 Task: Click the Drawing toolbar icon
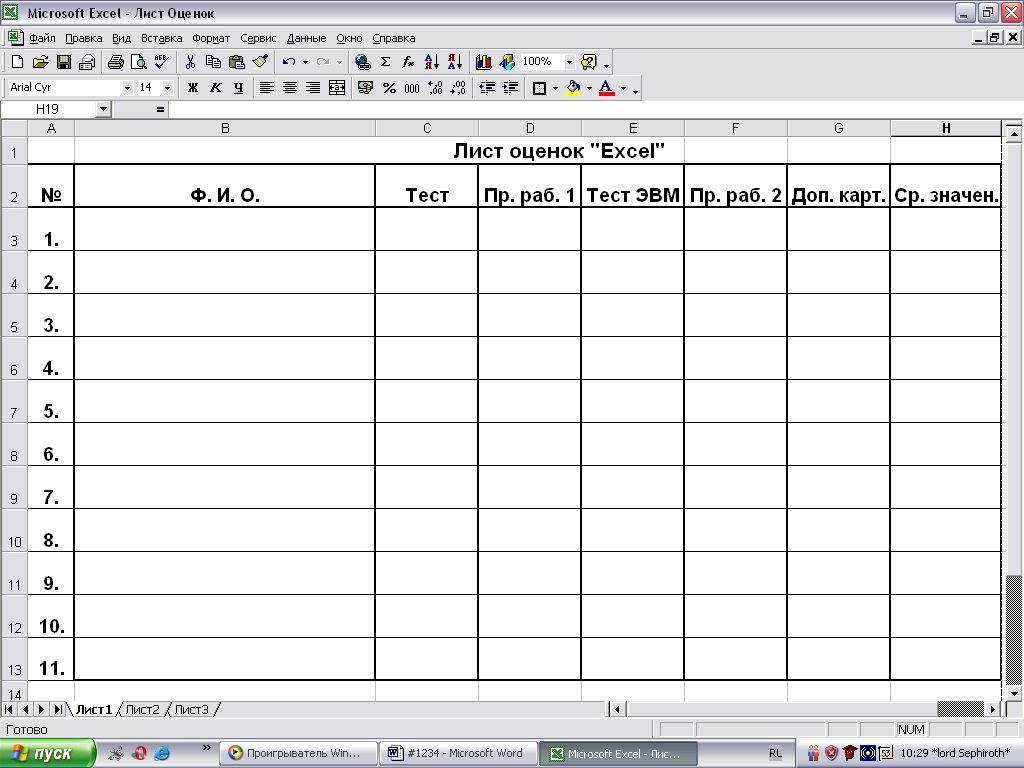507,62
